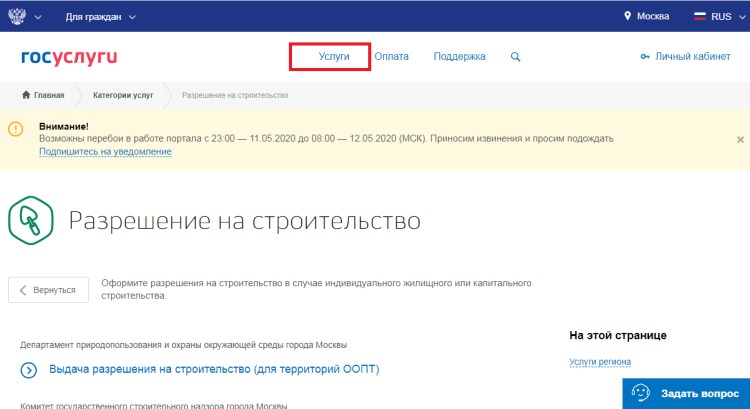Click the Разрешение на строительство page heading
The width and height of the screenshot is (750, 409).
pyautogui.click(x=244, y=221)
